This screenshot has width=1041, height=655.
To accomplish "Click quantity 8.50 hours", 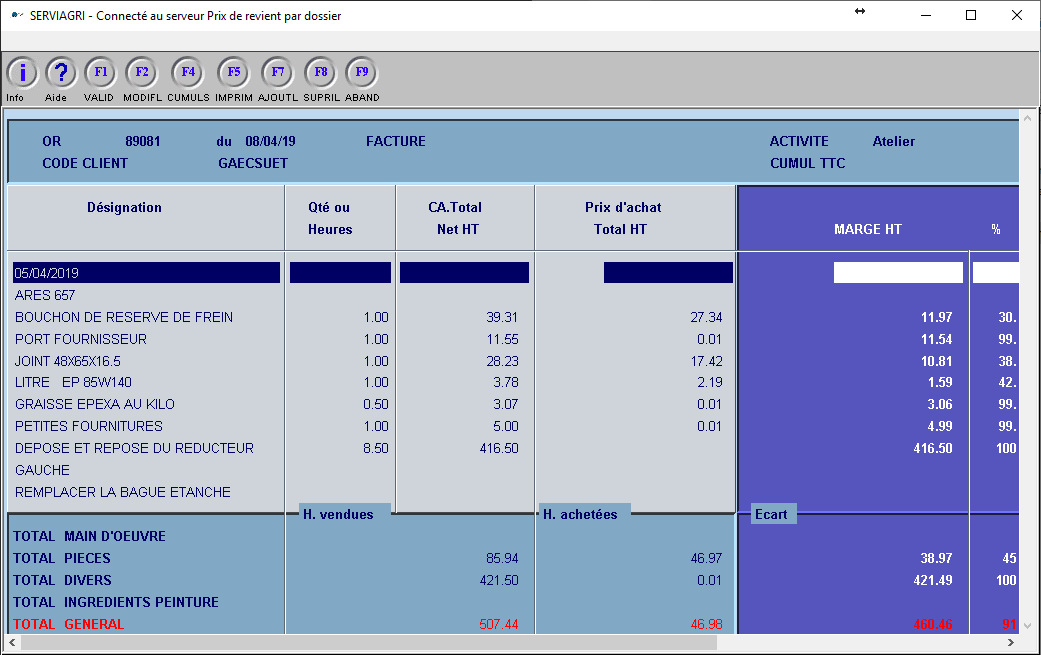I will pyautogui.click(x=376, y=448).
